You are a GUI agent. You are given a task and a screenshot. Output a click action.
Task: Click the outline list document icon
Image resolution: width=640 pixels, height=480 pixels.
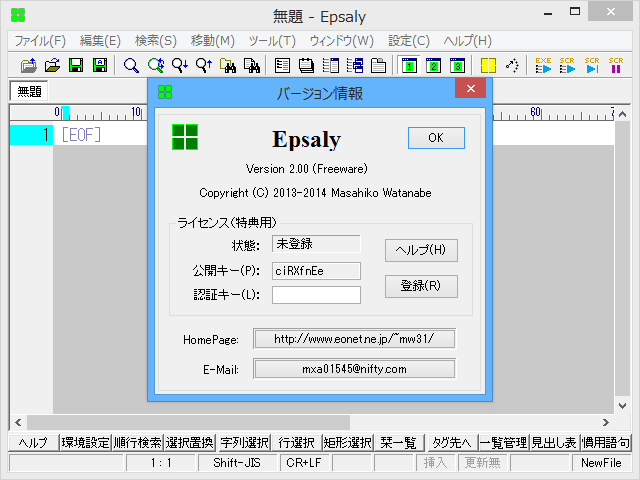(x=330, y=65)
